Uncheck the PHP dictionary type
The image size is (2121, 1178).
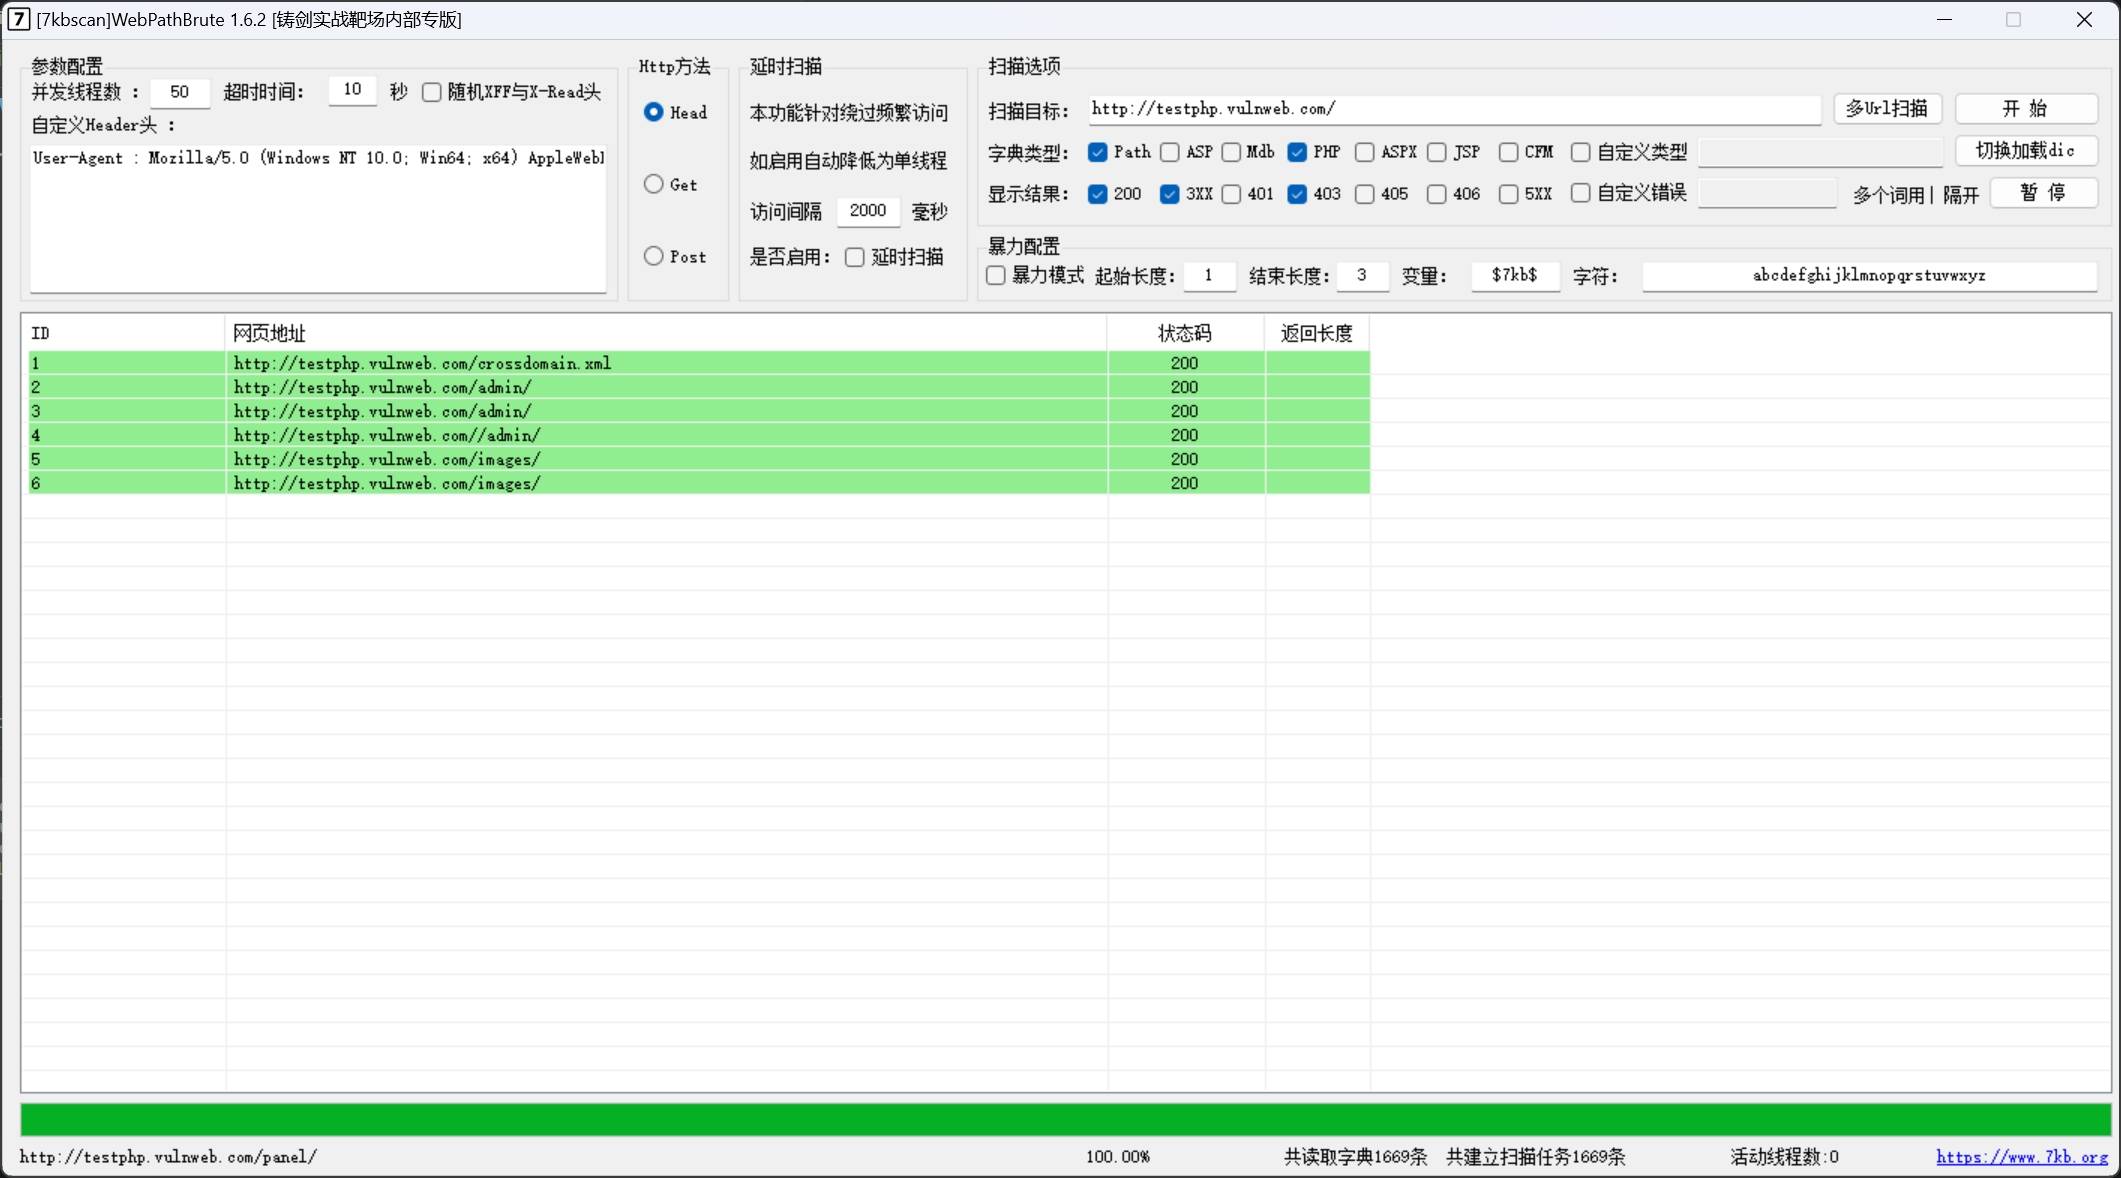(x=1297, y=152)
